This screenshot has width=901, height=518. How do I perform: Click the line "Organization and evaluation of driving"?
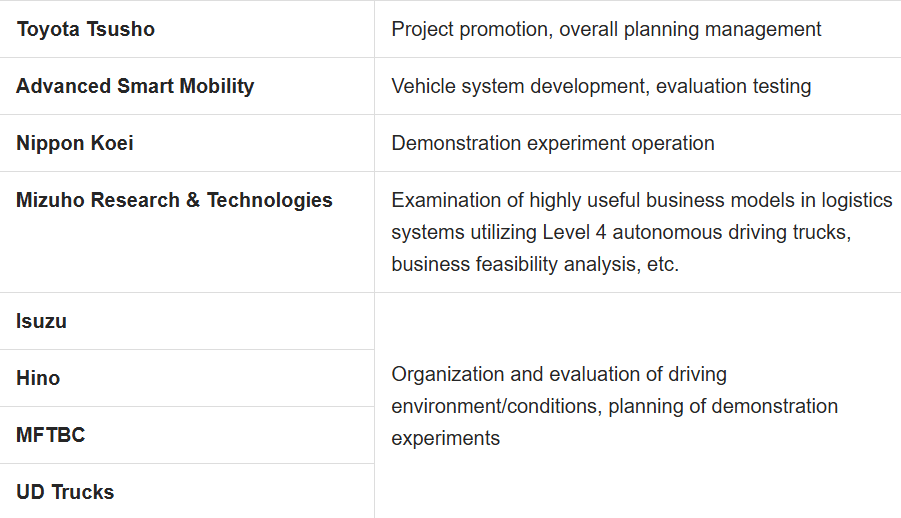pos(559,374)
